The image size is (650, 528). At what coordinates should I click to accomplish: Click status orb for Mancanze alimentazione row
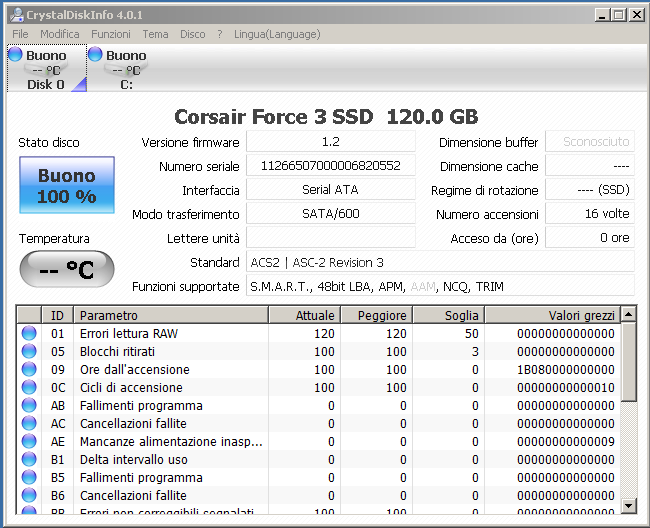(29, 441)
